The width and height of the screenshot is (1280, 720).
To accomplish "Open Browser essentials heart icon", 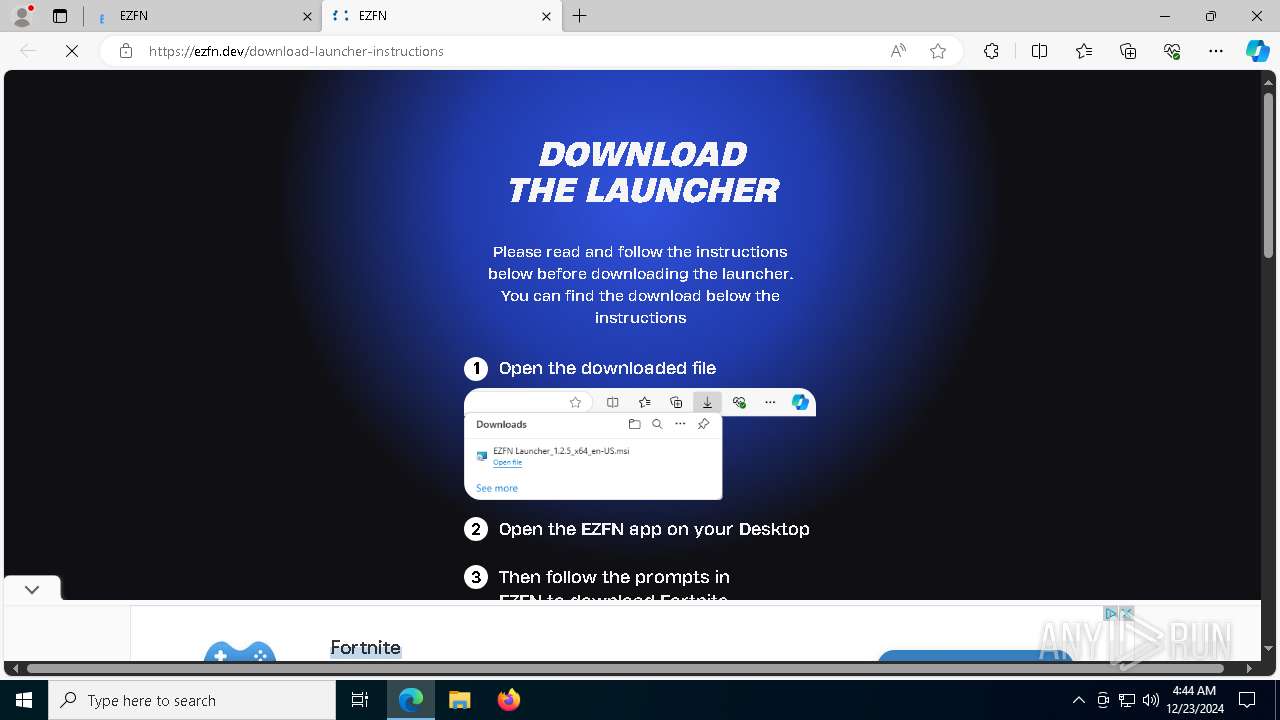I will point(1172,51).
